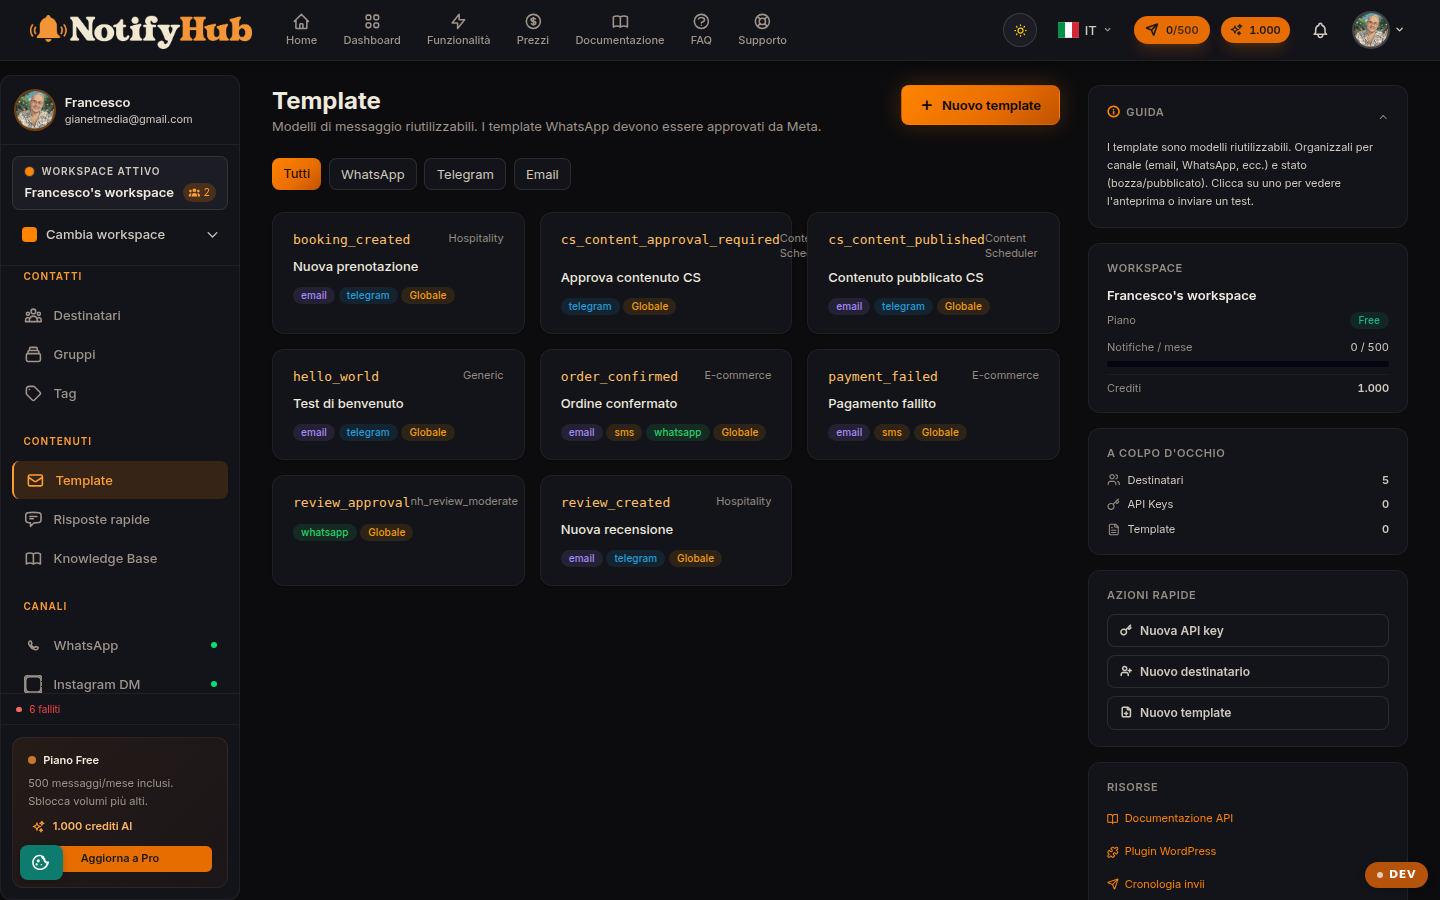Expand Cambia workspace dropdown
This screenshot has height=900, width=1440.
pyautogui.click(x=120, y=235)
